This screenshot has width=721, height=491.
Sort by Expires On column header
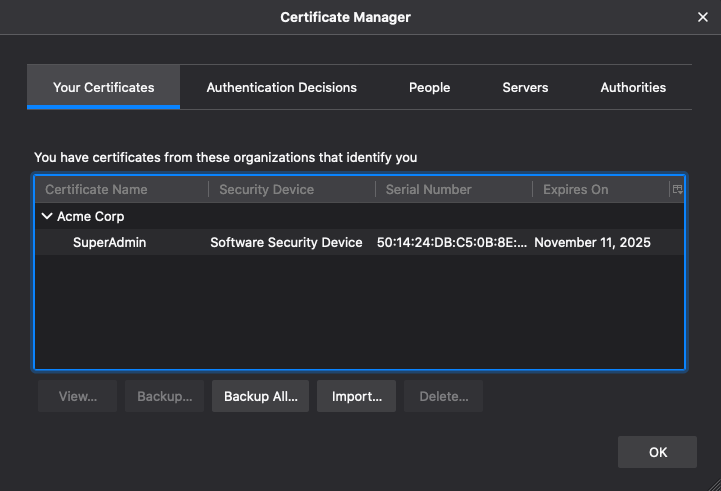click(575, 189)
